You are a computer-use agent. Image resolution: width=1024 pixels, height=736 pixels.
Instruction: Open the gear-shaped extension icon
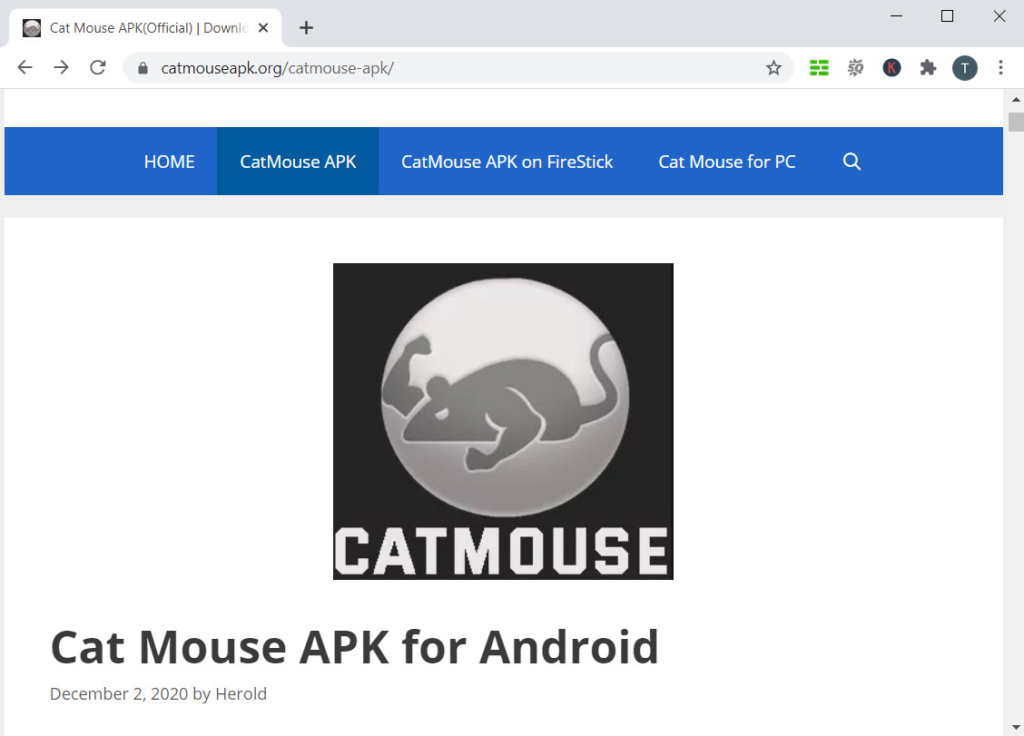coord(856,68)
